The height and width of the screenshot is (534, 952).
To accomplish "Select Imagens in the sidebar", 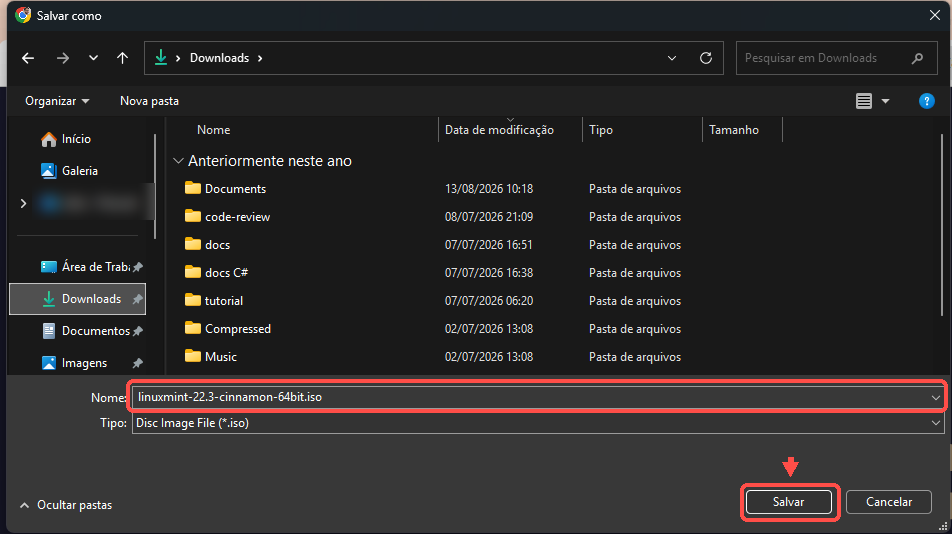I will 74,363.
